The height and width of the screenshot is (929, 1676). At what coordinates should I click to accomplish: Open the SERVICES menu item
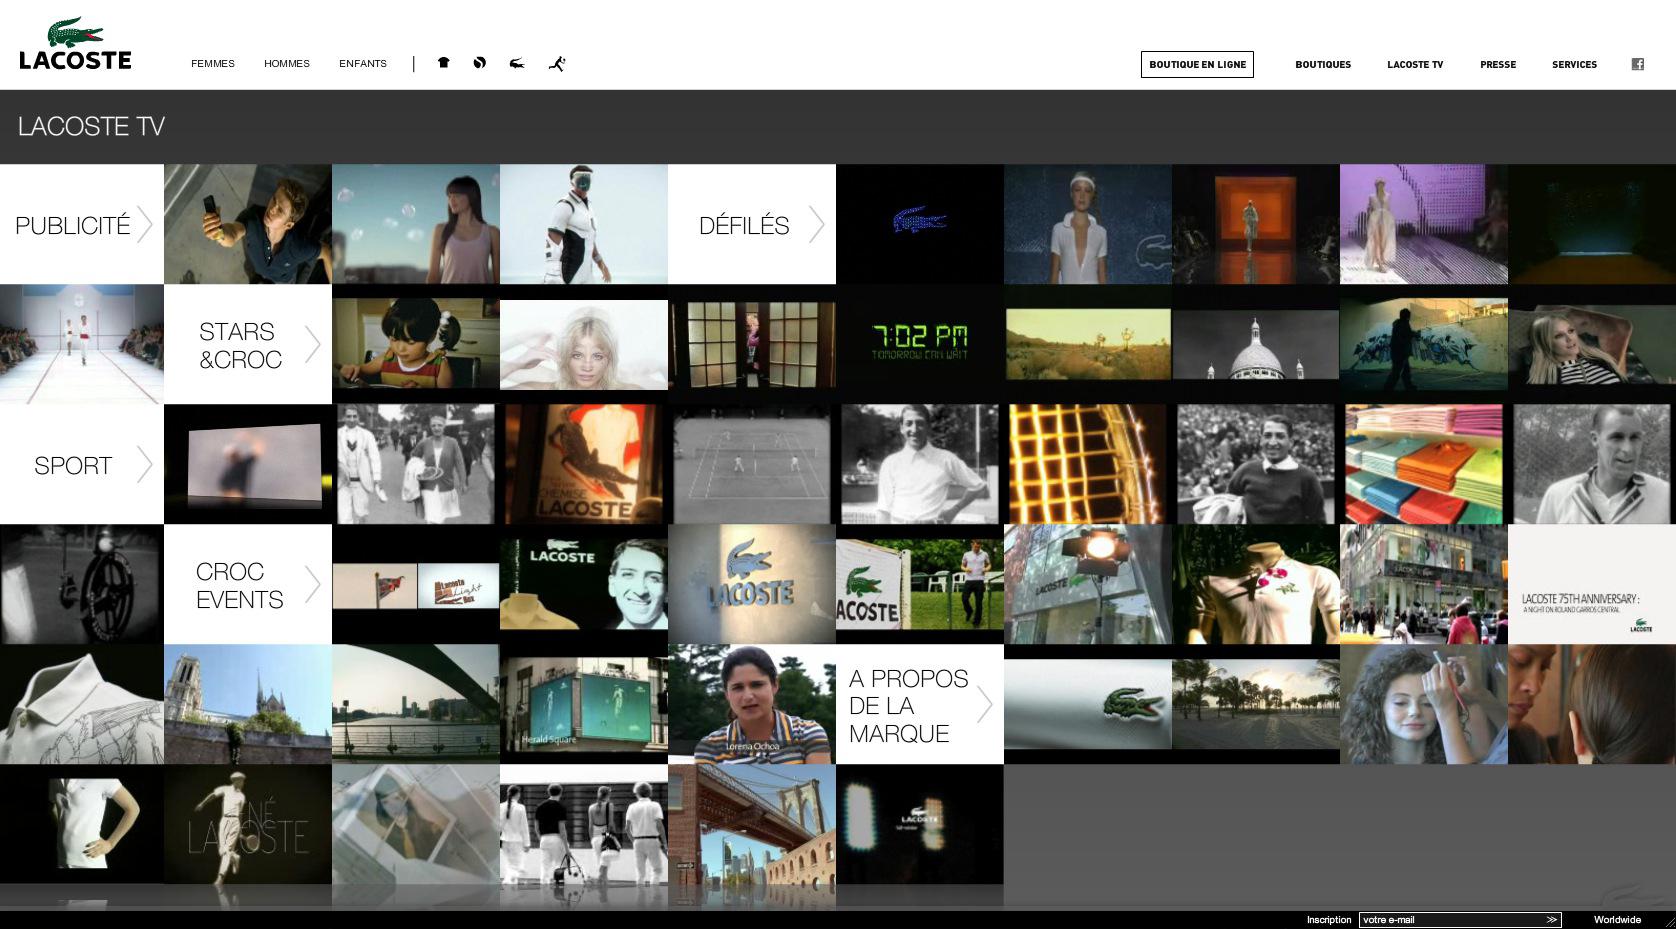click(x=1574, y=65)
